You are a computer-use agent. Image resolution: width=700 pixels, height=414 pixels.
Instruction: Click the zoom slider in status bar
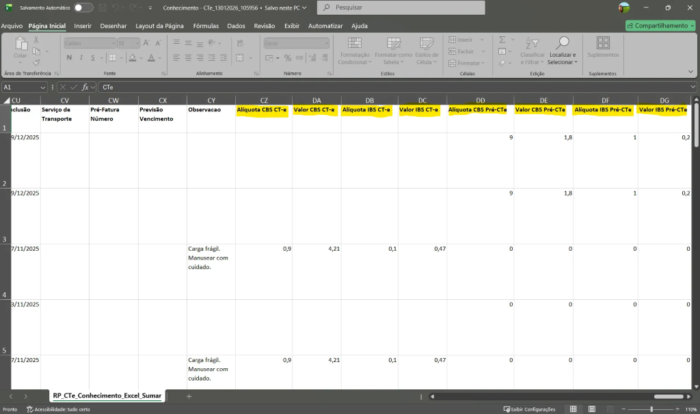650,409
